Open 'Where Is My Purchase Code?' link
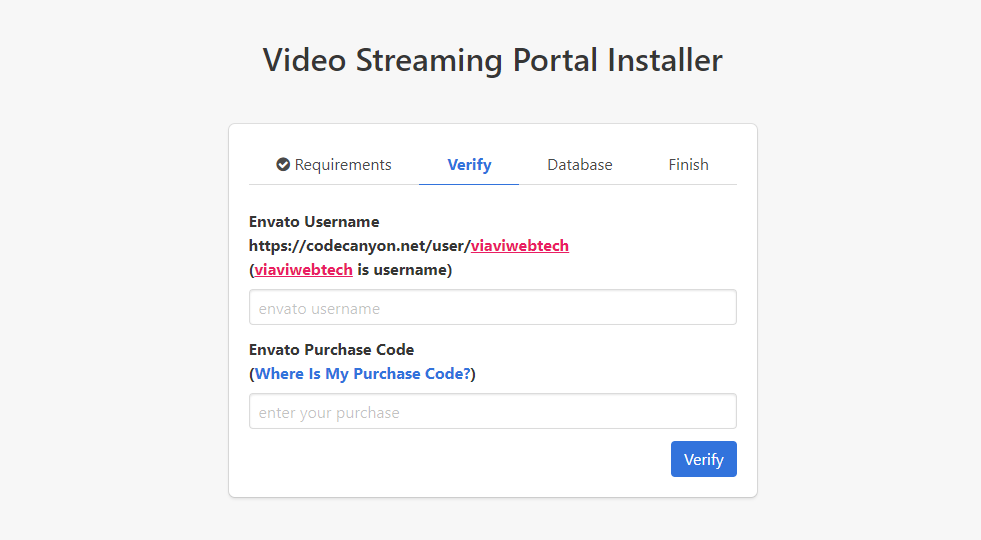The image size is (981, 540). tap(362, 374)
